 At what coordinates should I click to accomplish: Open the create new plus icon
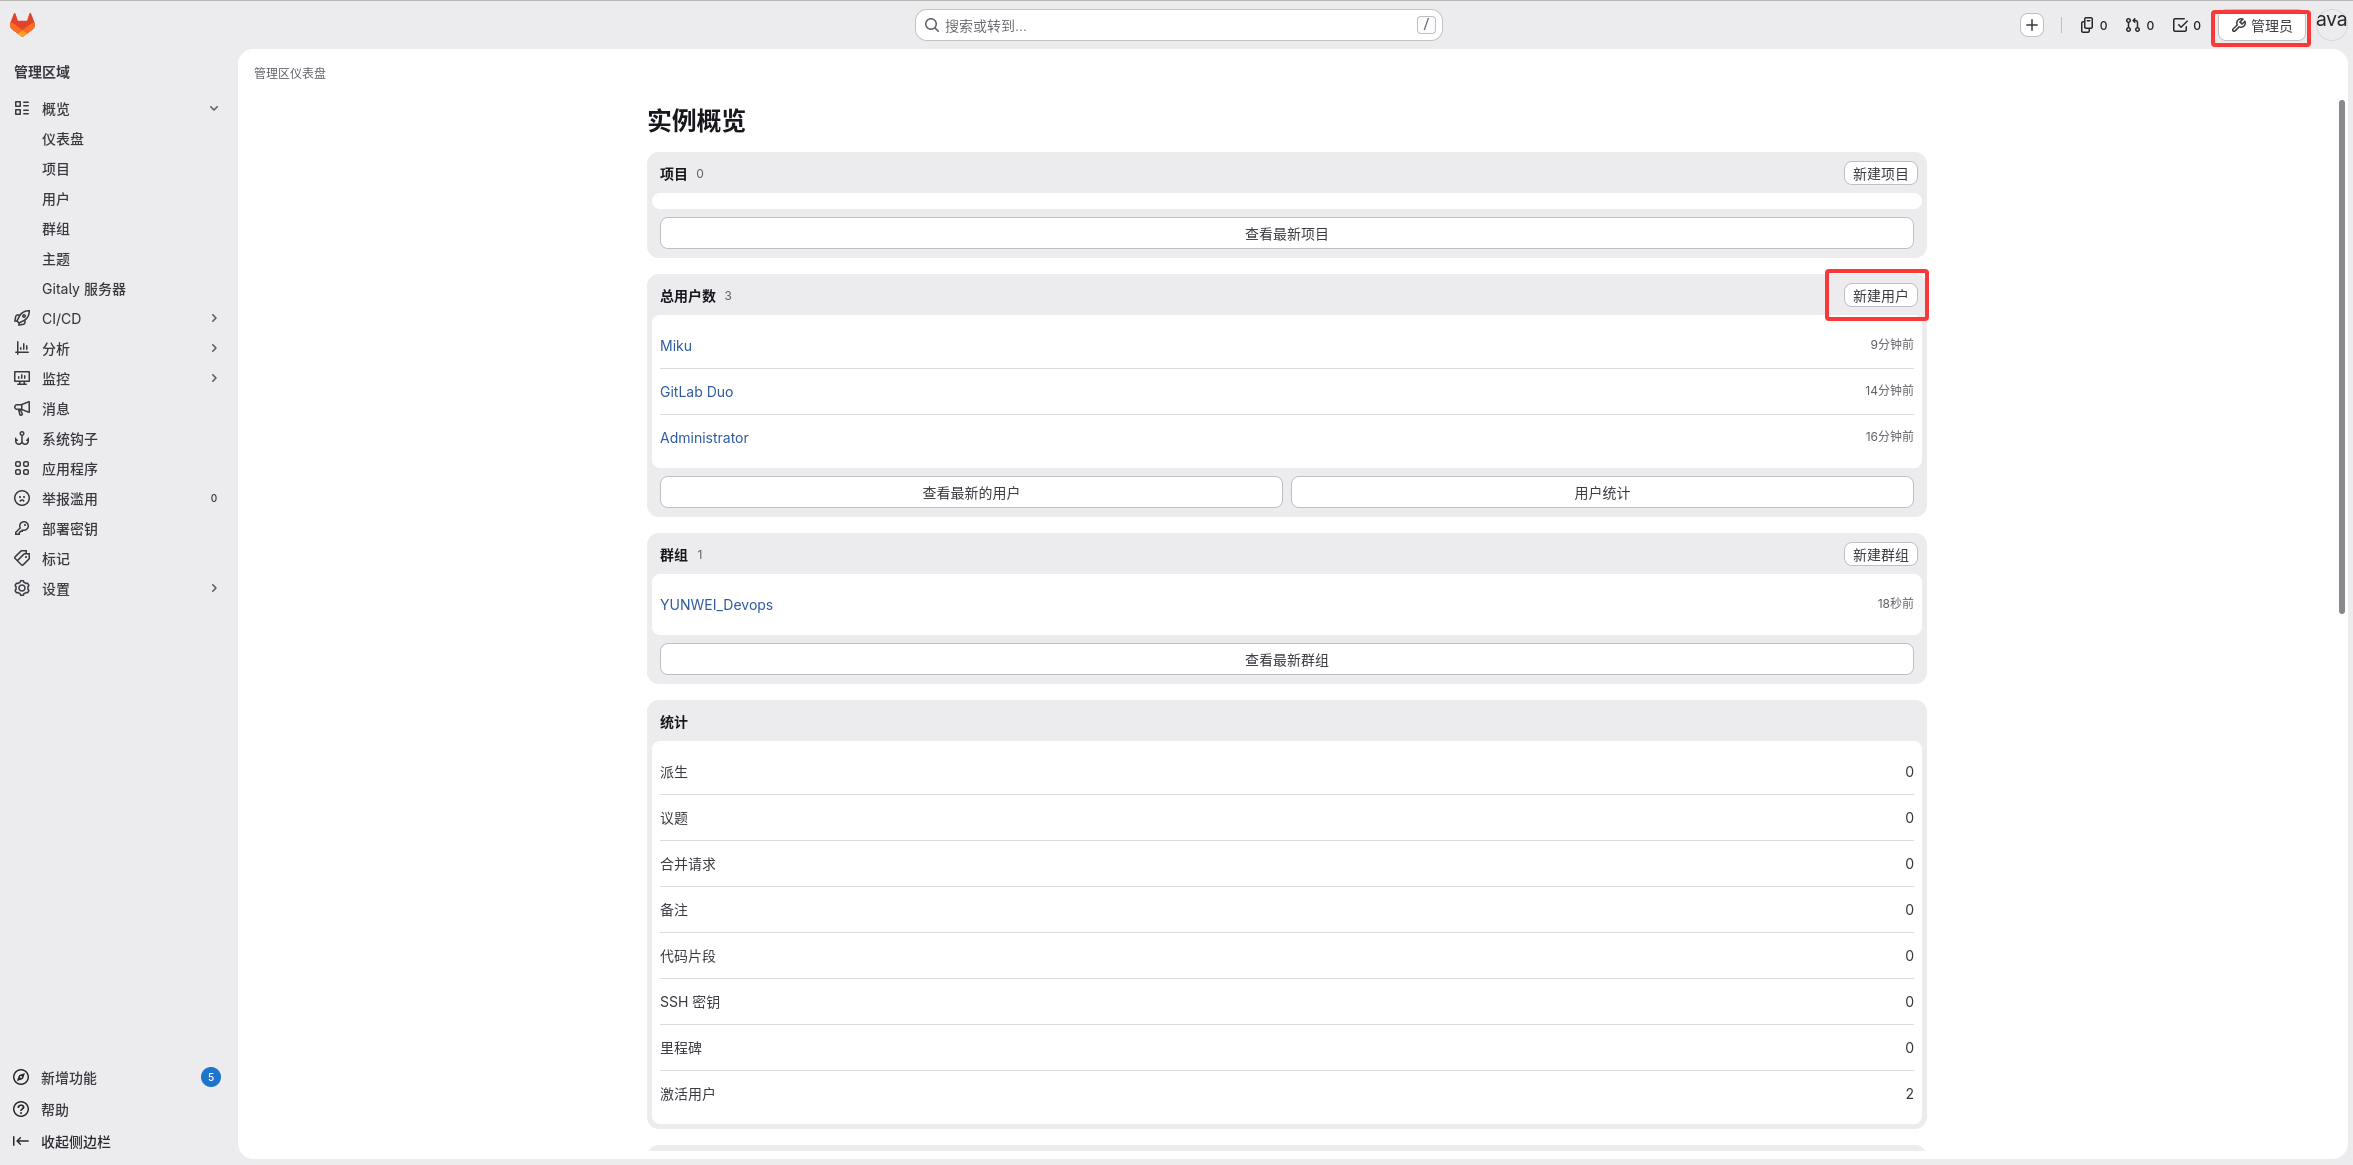[2031, 25]
